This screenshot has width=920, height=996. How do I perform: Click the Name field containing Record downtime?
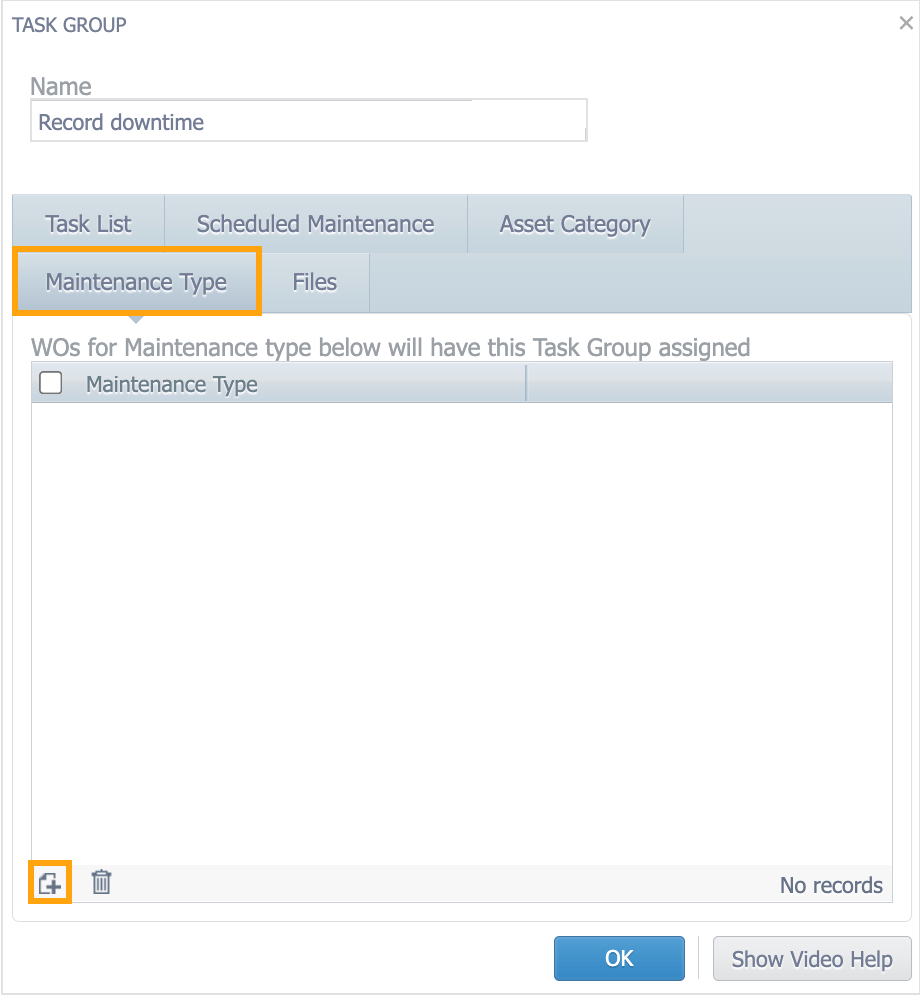click(308, 122)
